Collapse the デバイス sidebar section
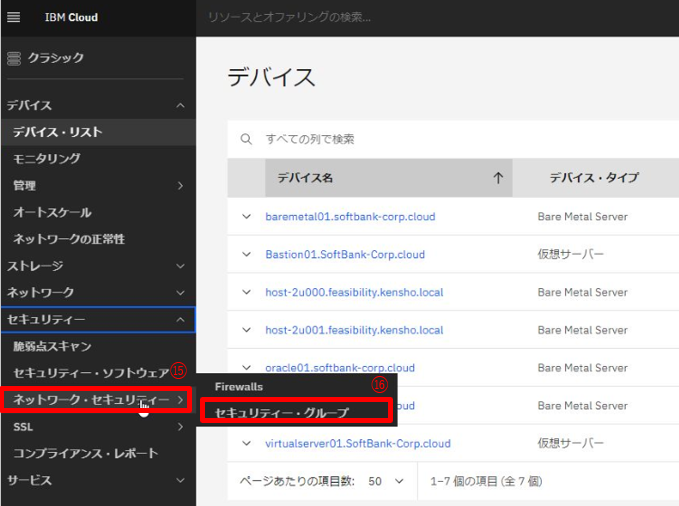The image size is (679, 506). pos(180,105)
